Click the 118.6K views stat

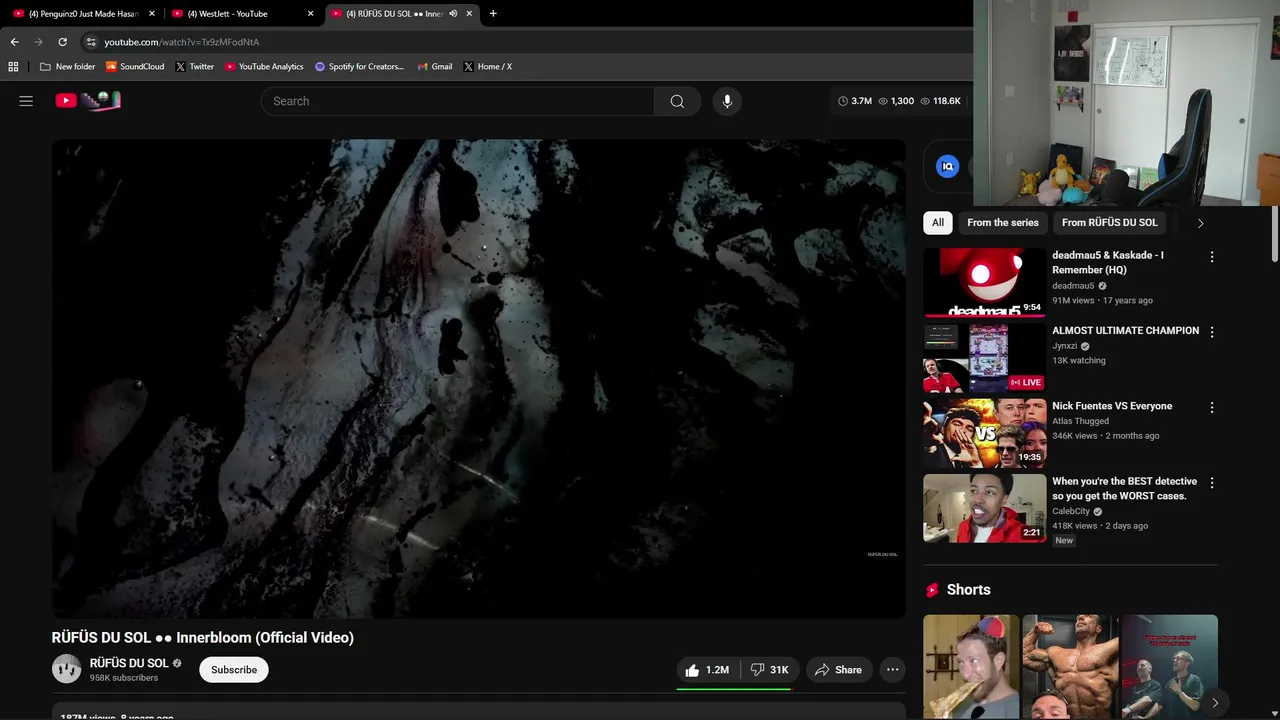(x=940, y=101)
